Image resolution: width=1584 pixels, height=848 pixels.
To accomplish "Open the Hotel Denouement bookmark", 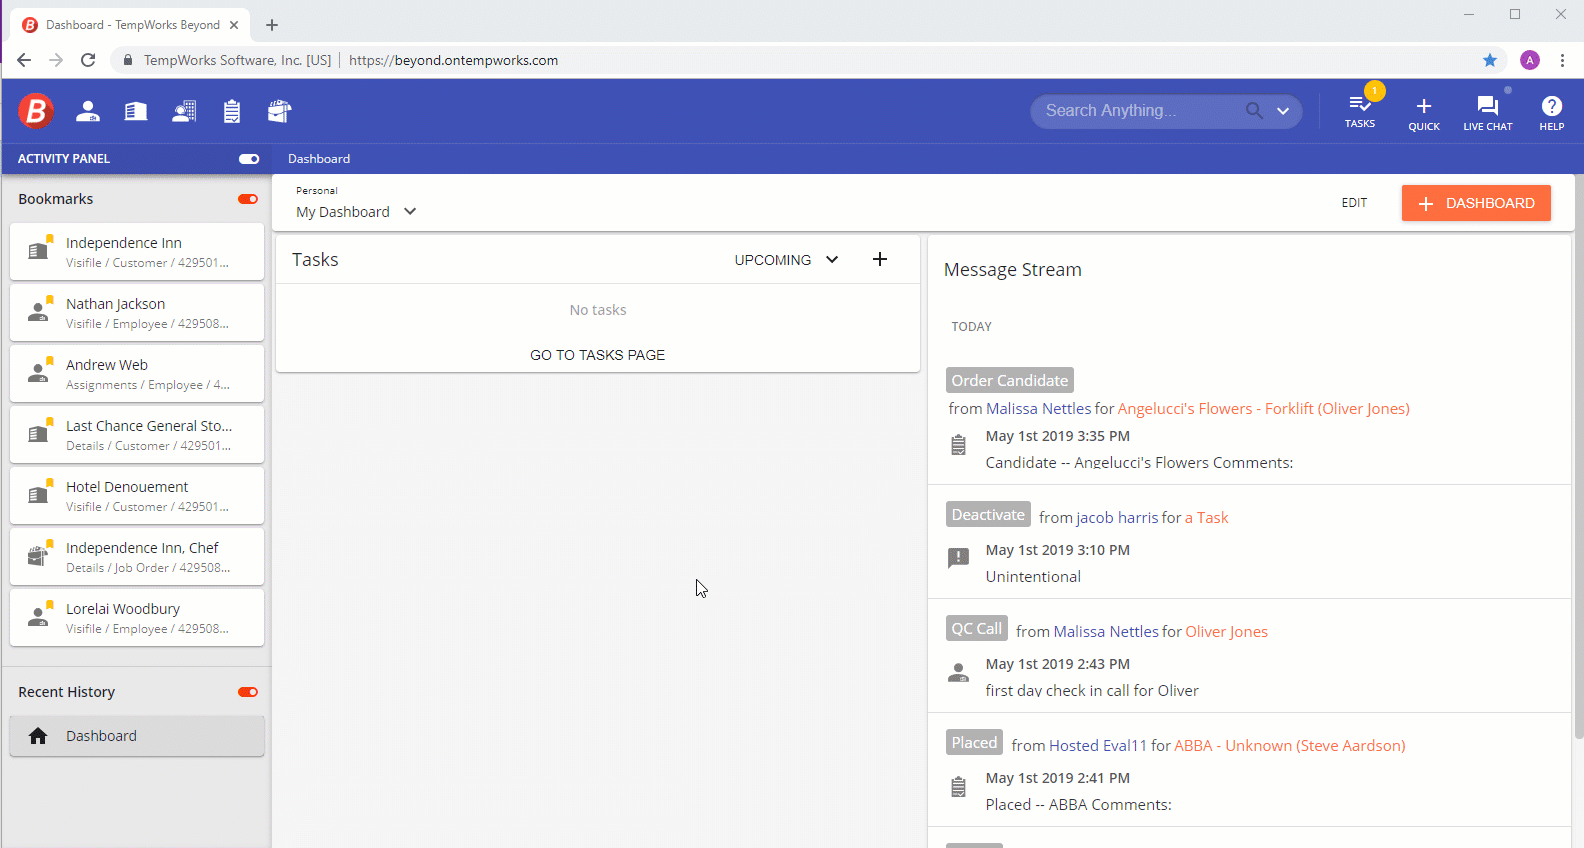I will (137, 496).
